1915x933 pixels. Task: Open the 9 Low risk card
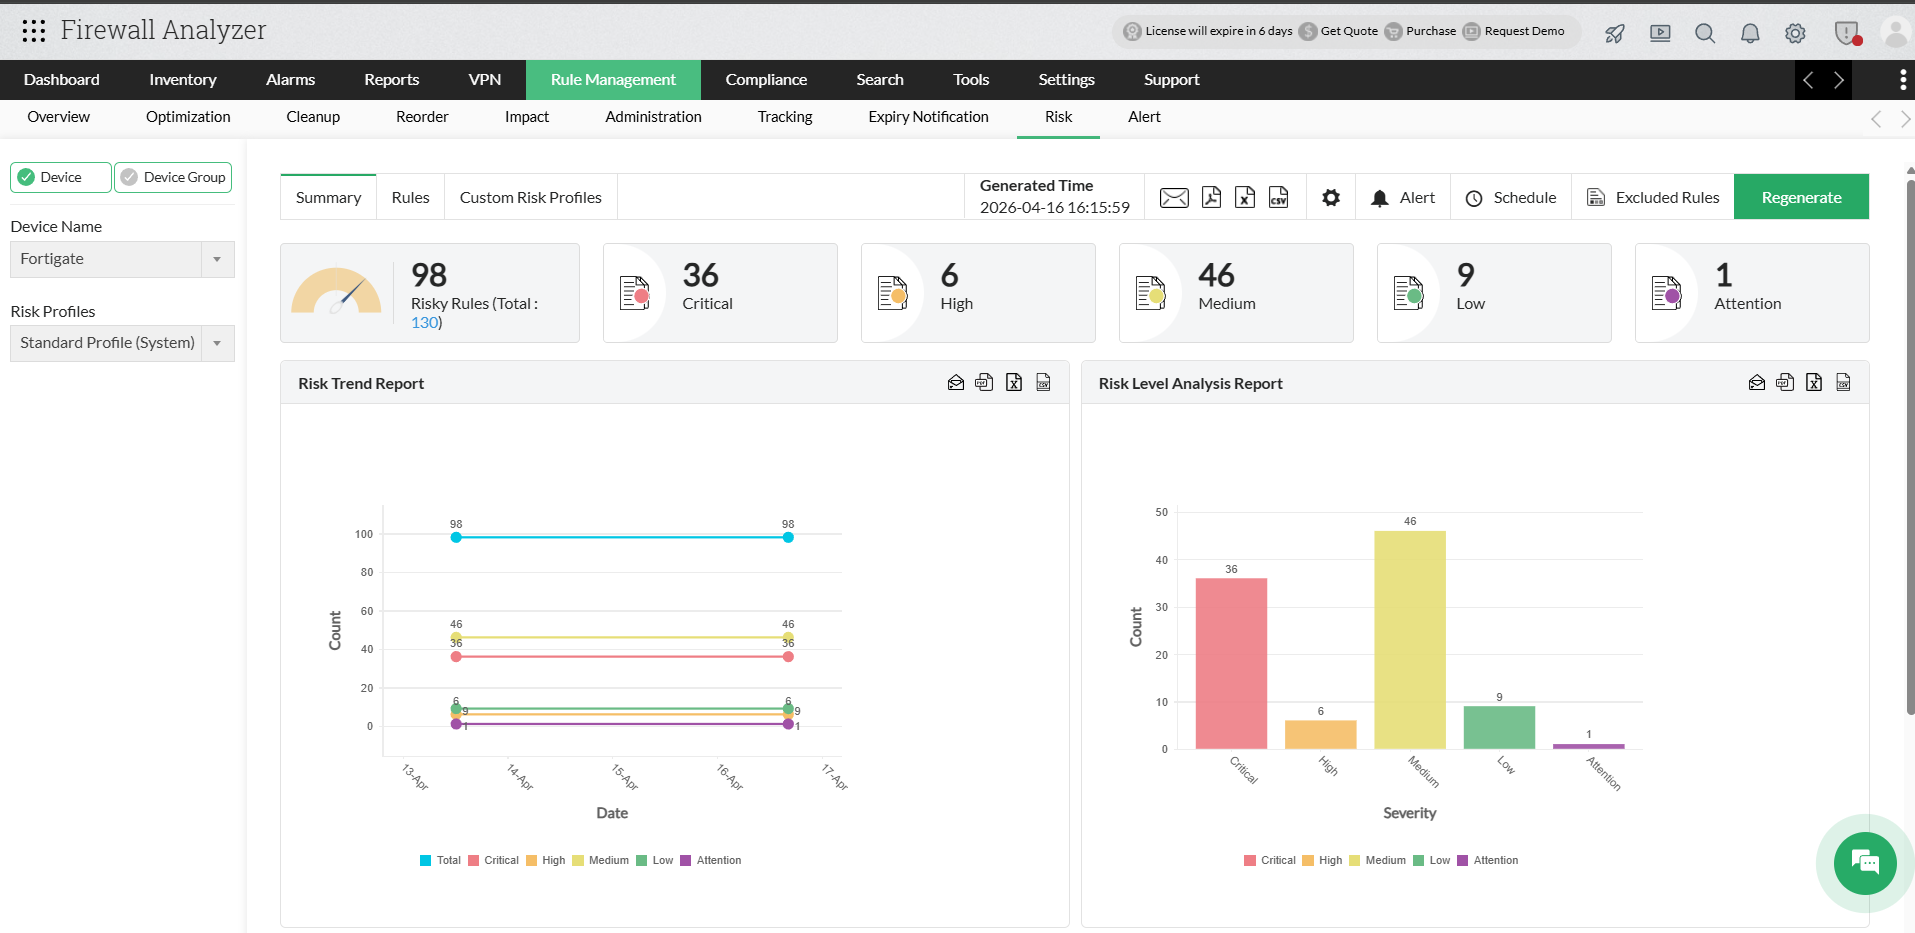pyautogui.click(x=1494, y=293)
